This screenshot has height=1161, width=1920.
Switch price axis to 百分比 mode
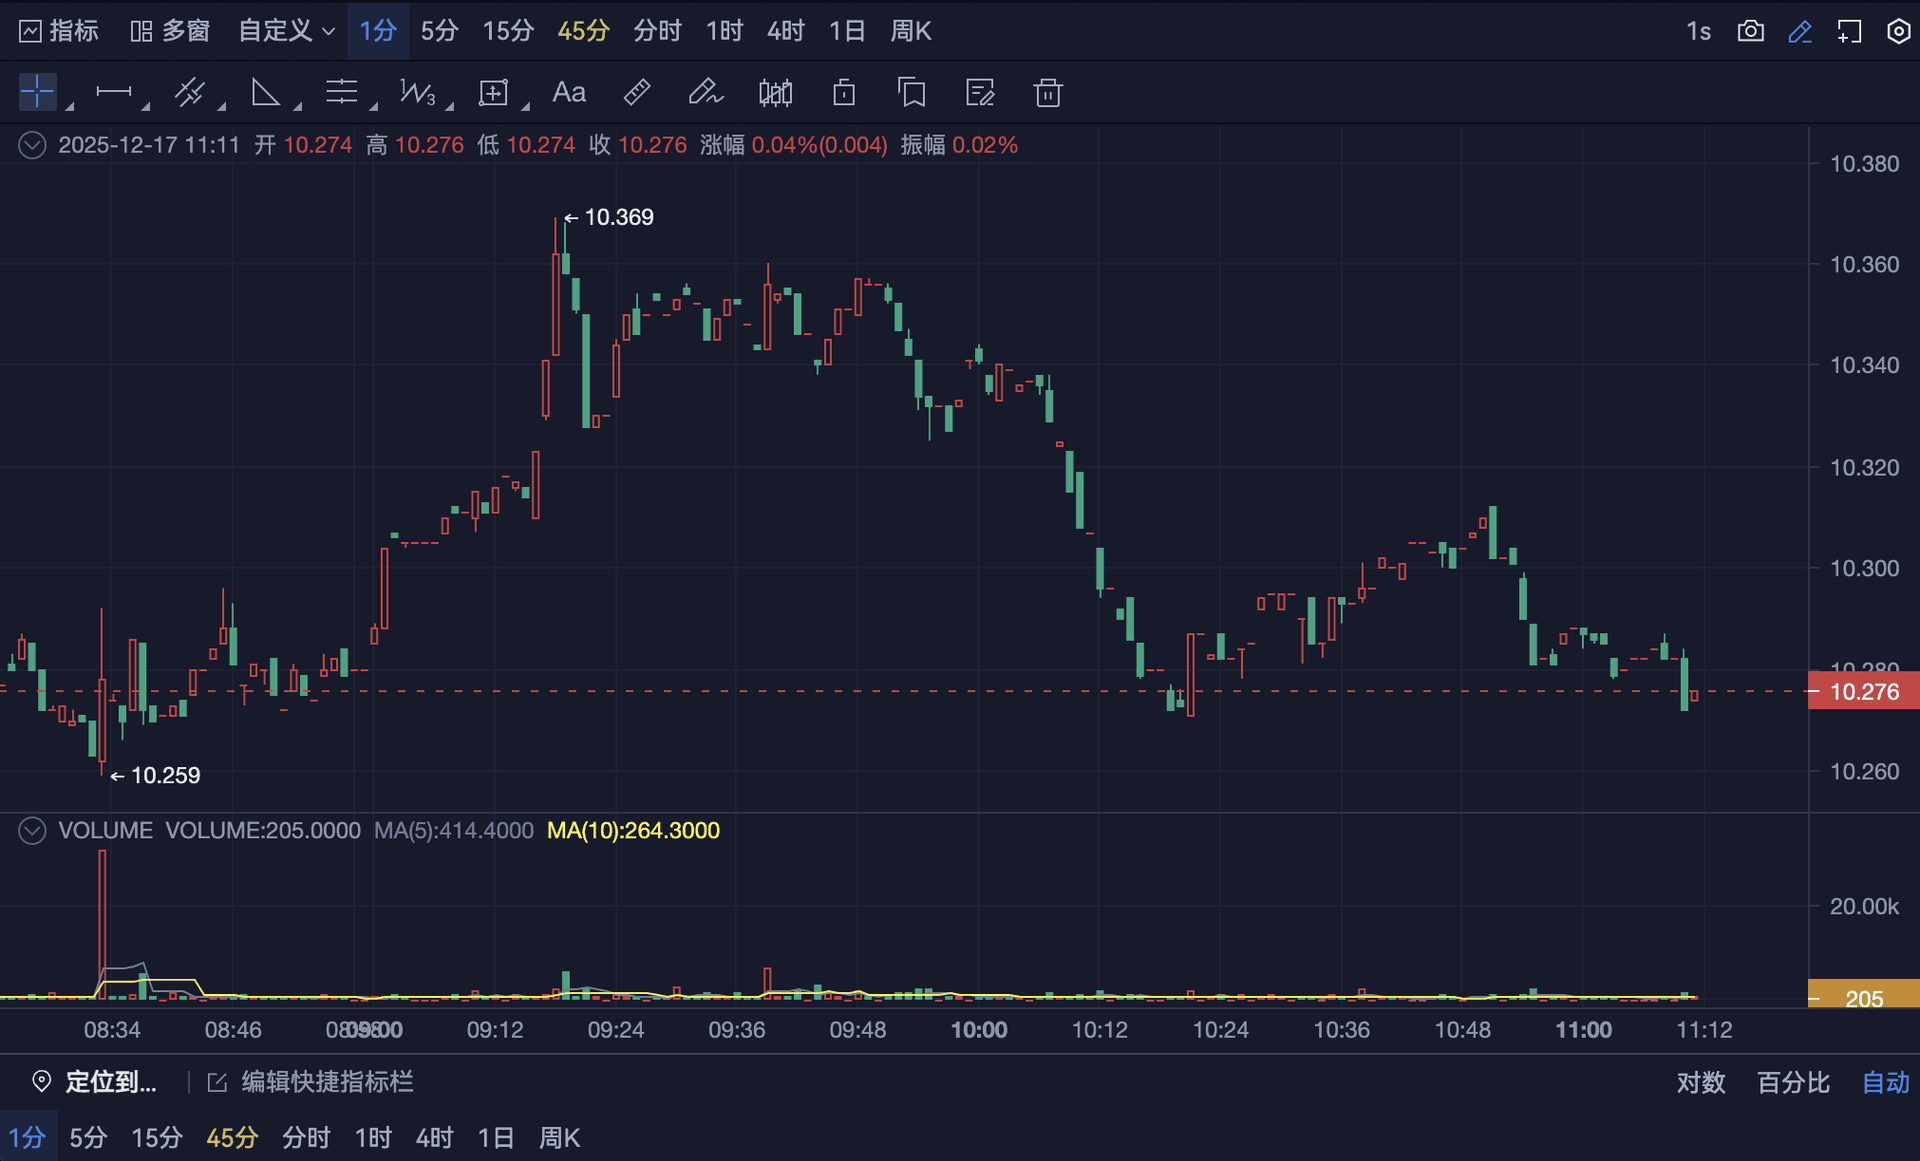[1793, 1082]
